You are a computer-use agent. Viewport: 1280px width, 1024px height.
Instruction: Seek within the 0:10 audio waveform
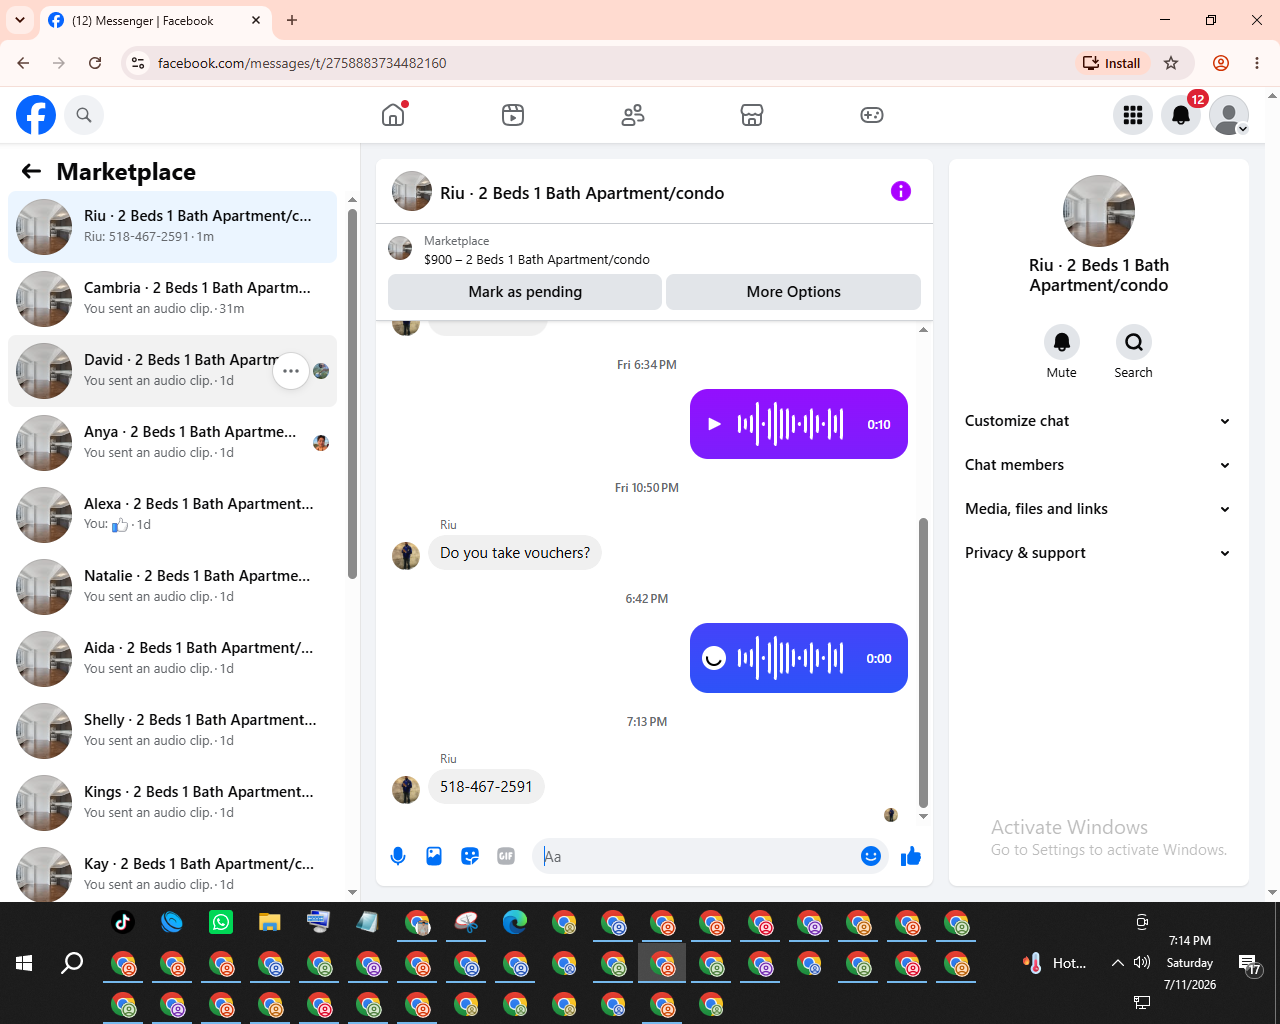pos(791,424)
